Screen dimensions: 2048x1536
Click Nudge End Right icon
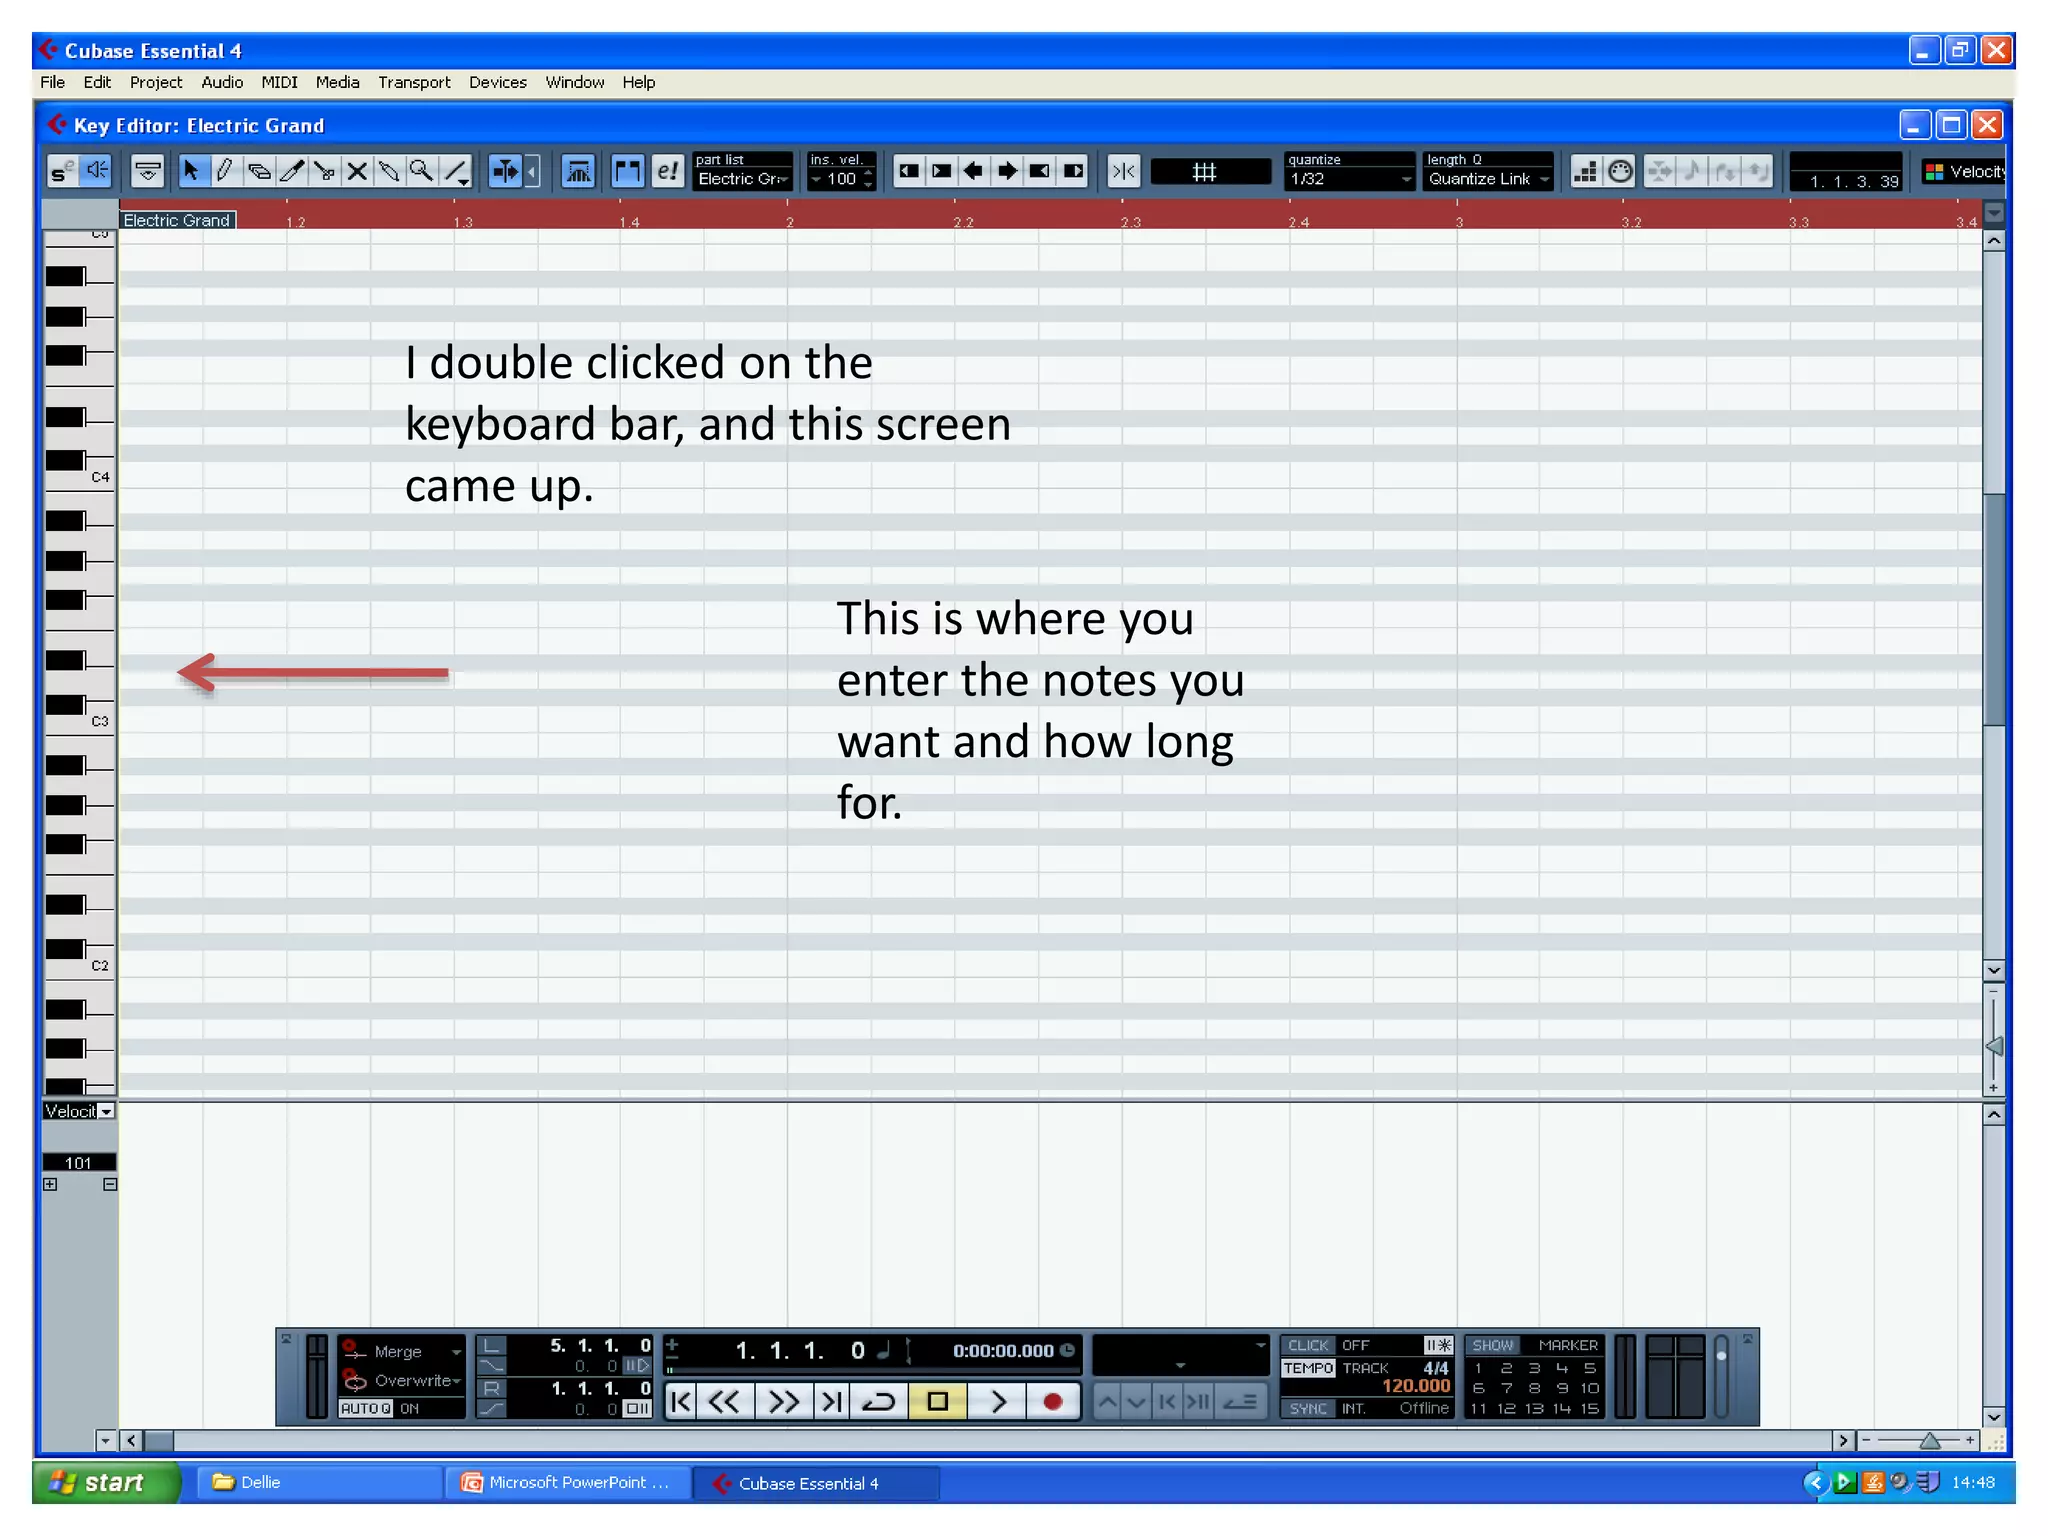click(x=1073, y=171)
